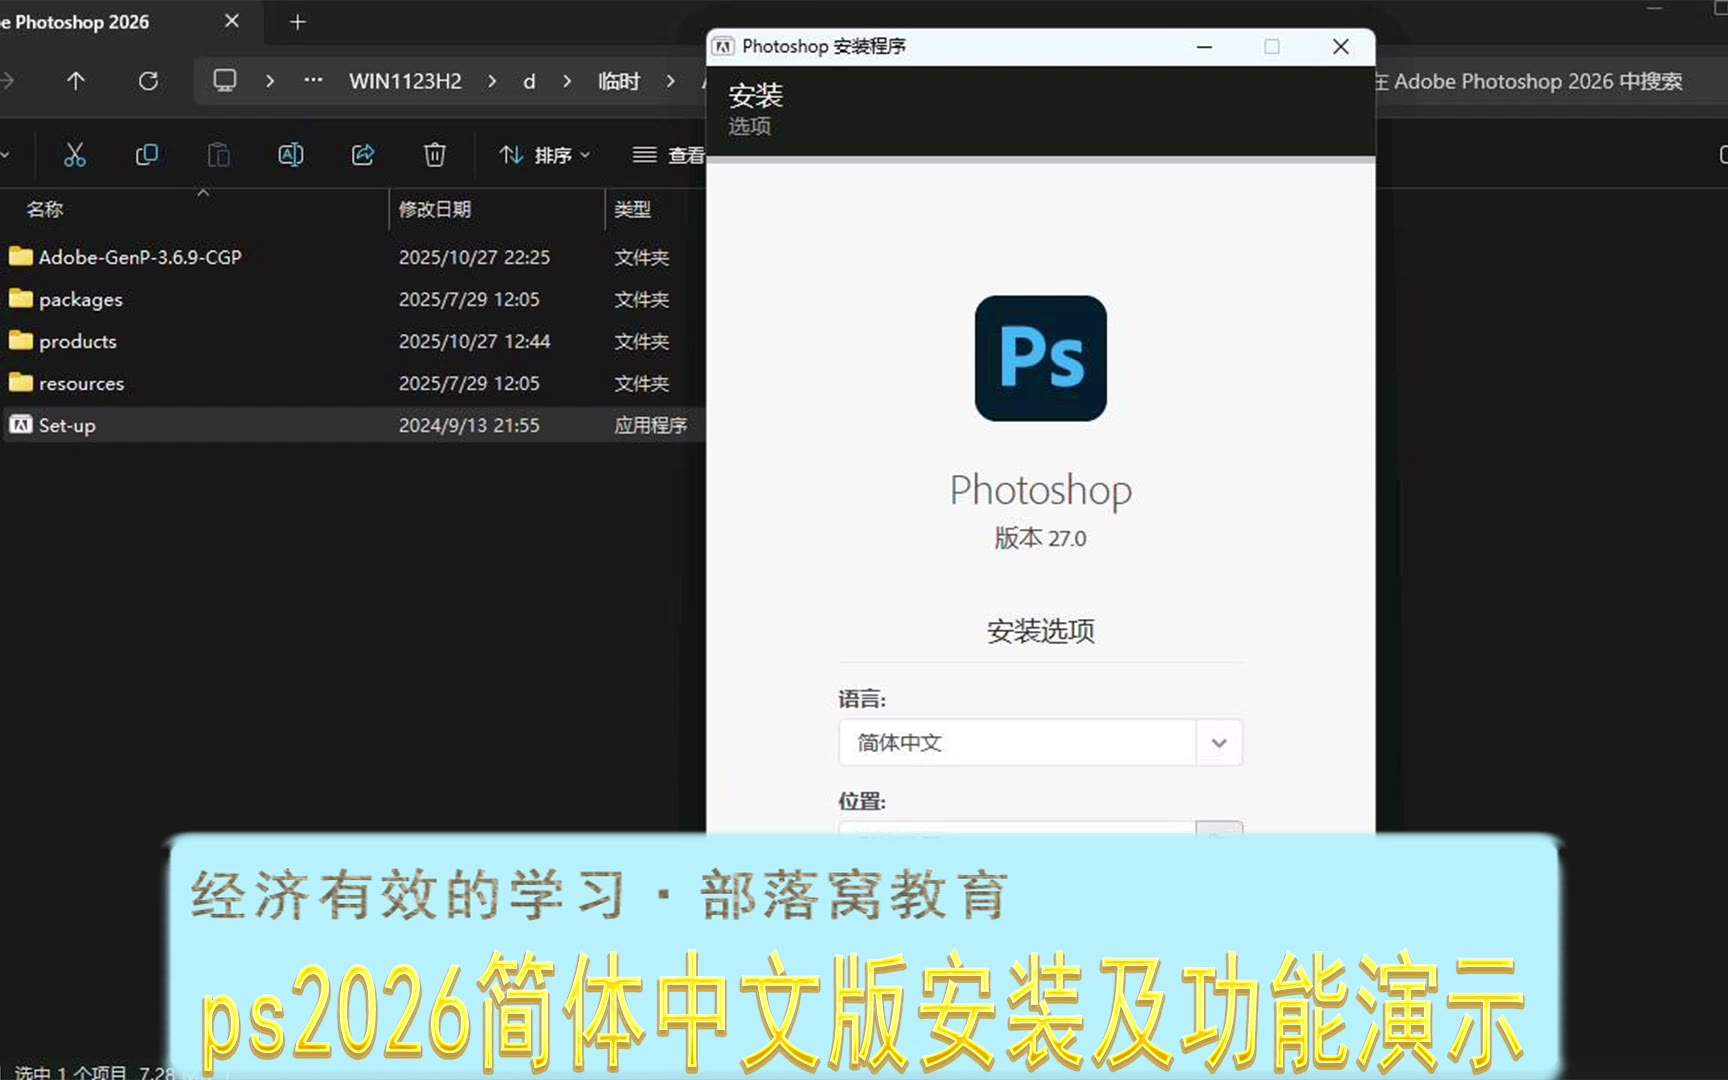1728x1080 pixels.
Task: Select the Set-up file name
Action: pyautogui.click(x=67, y=425)
